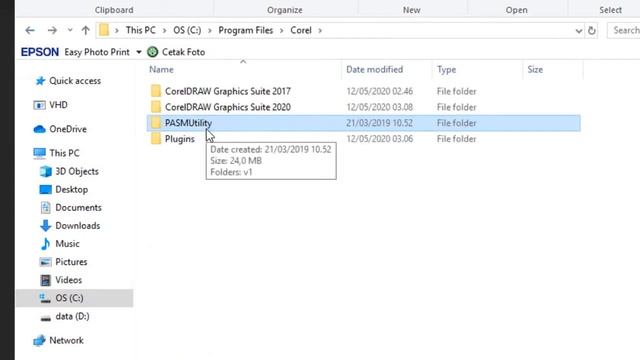Open the Easy Photo Print dropdown arrow
This screenshot has width=640, height=360.
[139, 52]
